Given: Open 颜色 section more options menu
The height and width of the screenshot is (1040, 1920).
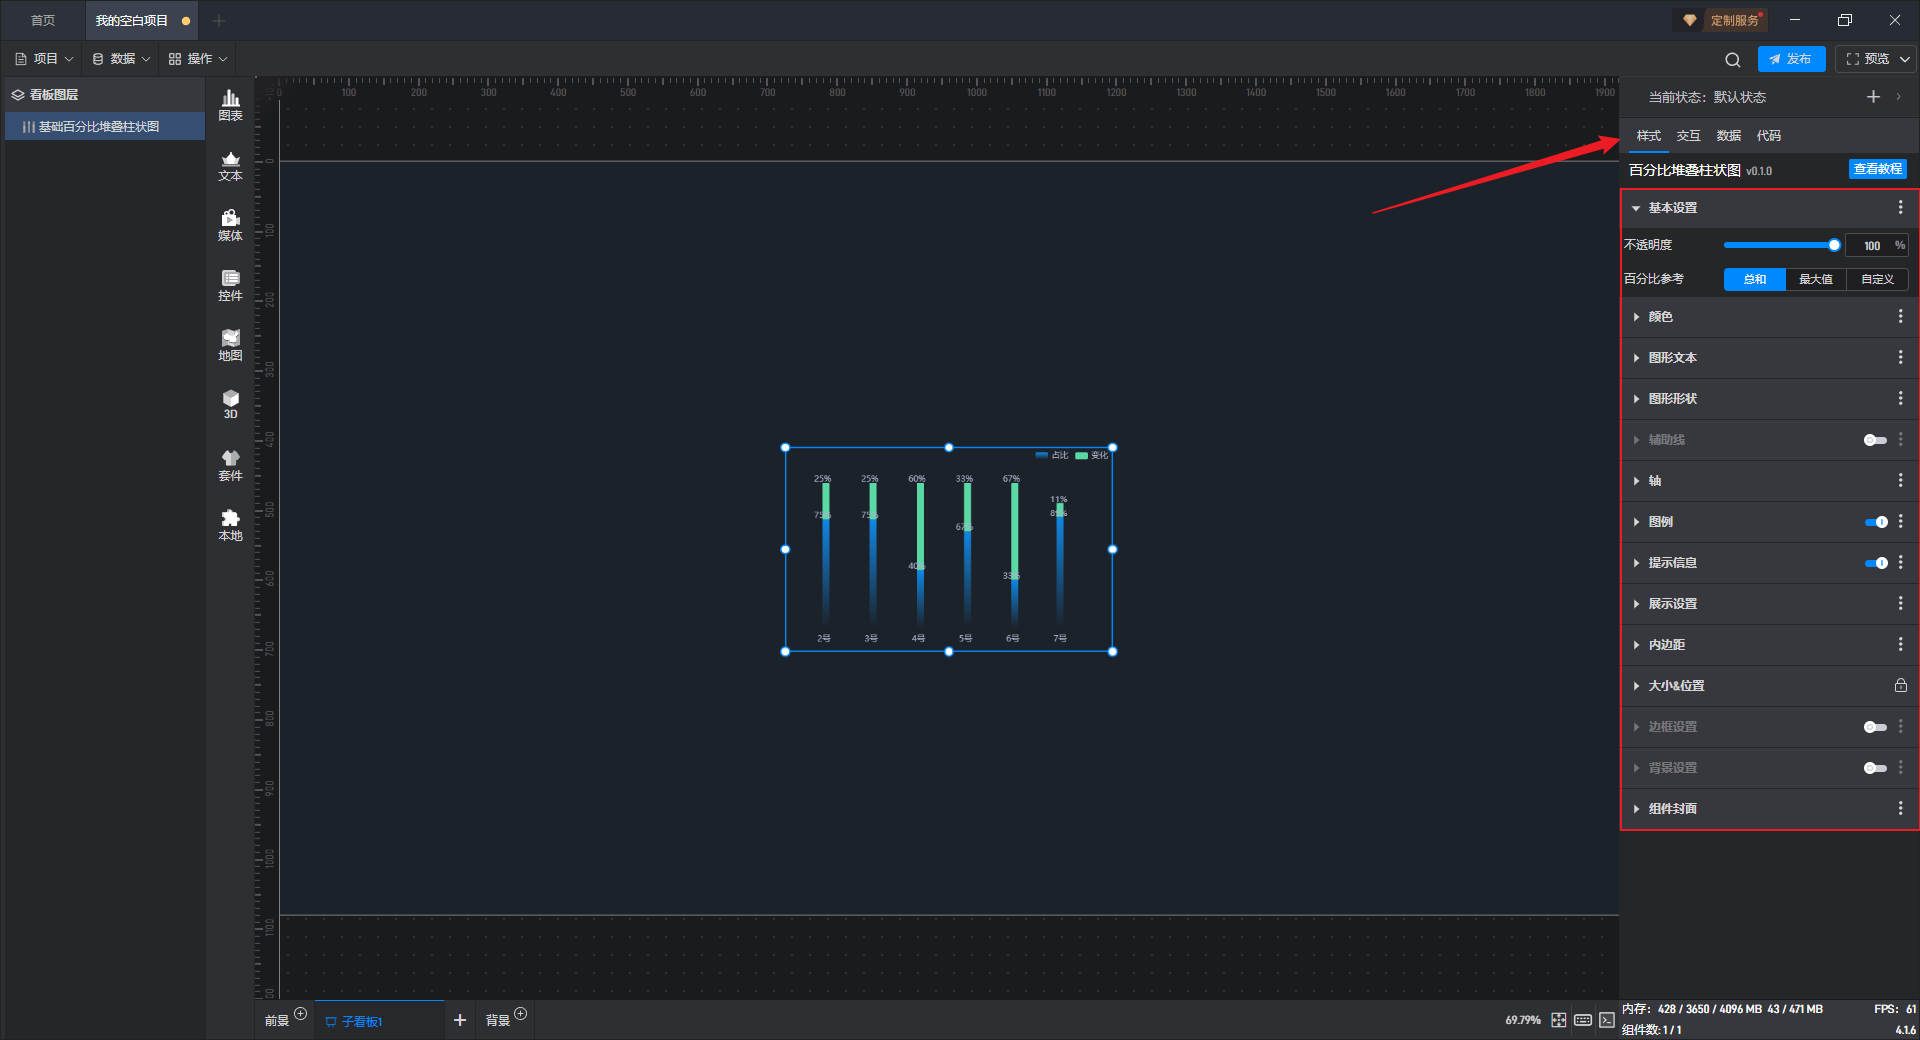Looking at the screenshot, I should click(1900, 316).
